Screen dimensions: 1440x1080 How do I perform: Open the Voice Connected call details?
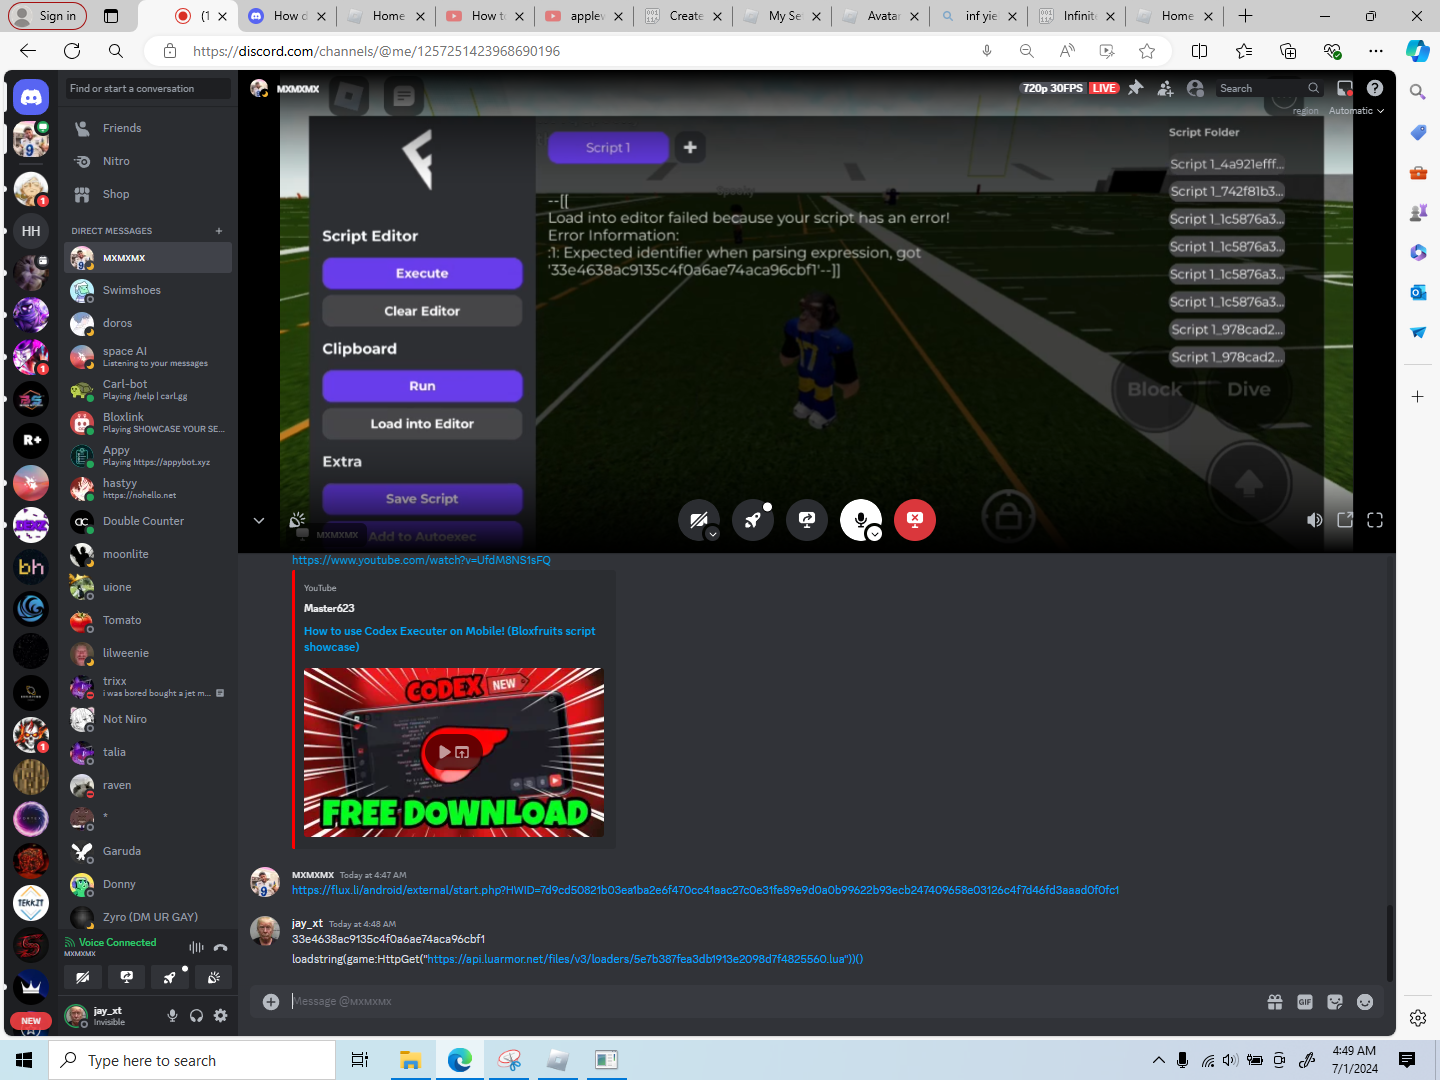(117, 942)
